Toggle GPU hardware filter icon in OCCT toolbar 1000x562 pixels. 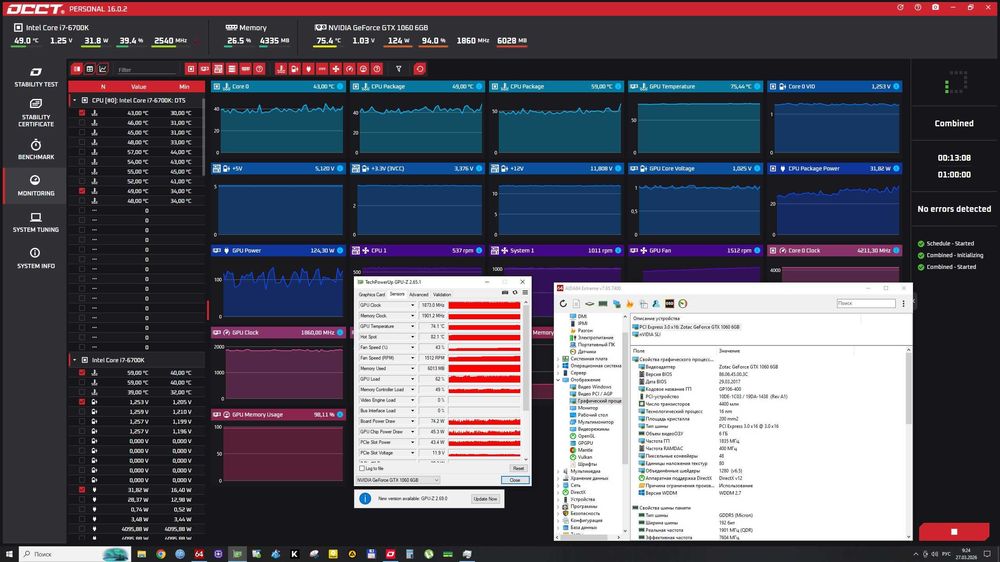click(204, 69)
